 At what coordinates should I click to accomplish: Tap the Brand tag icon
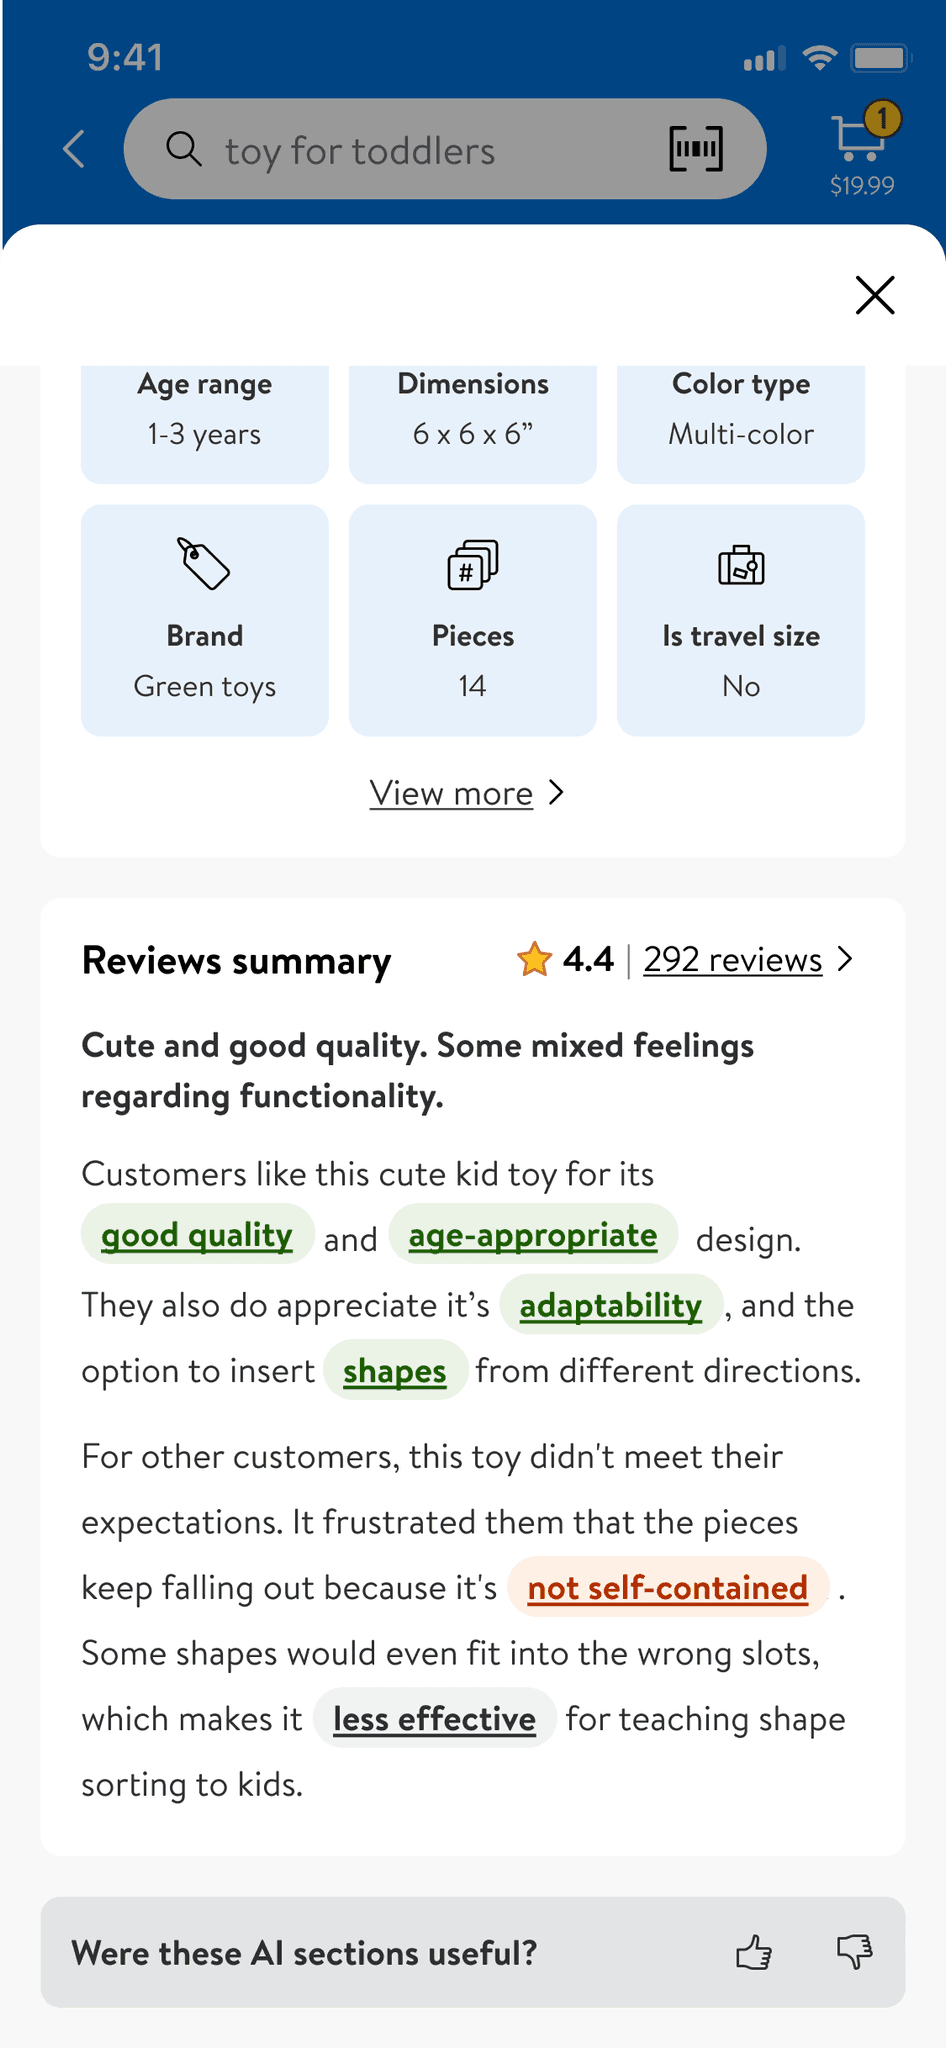pos(204,565)
